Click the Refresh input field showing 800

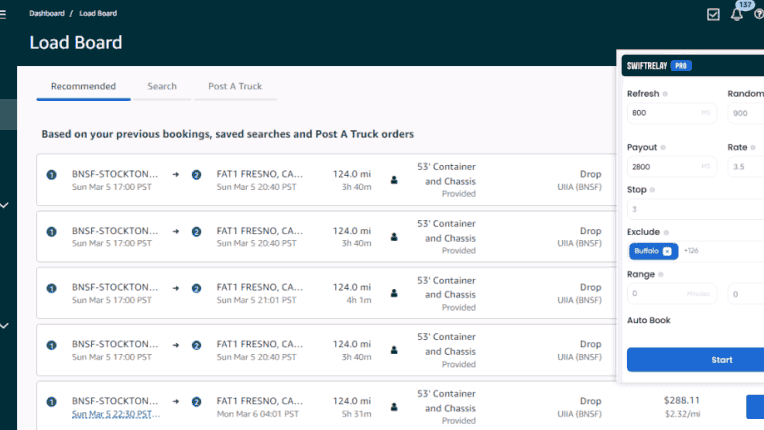[x=671, y=113]
